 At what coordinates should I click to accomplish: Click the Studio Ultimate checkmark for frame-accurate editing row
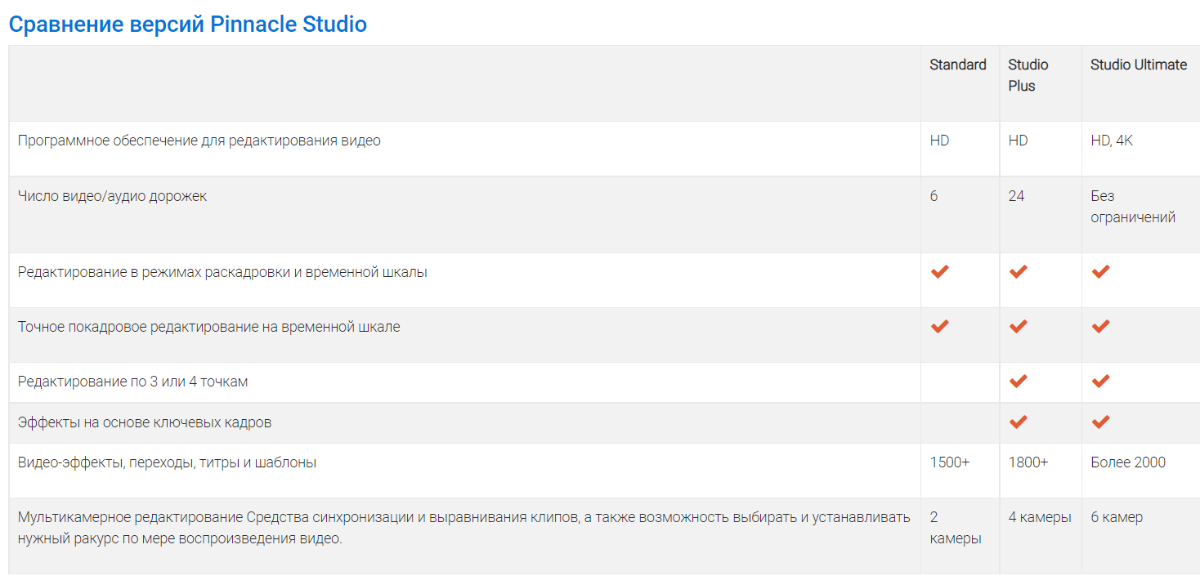point(1100,326)
